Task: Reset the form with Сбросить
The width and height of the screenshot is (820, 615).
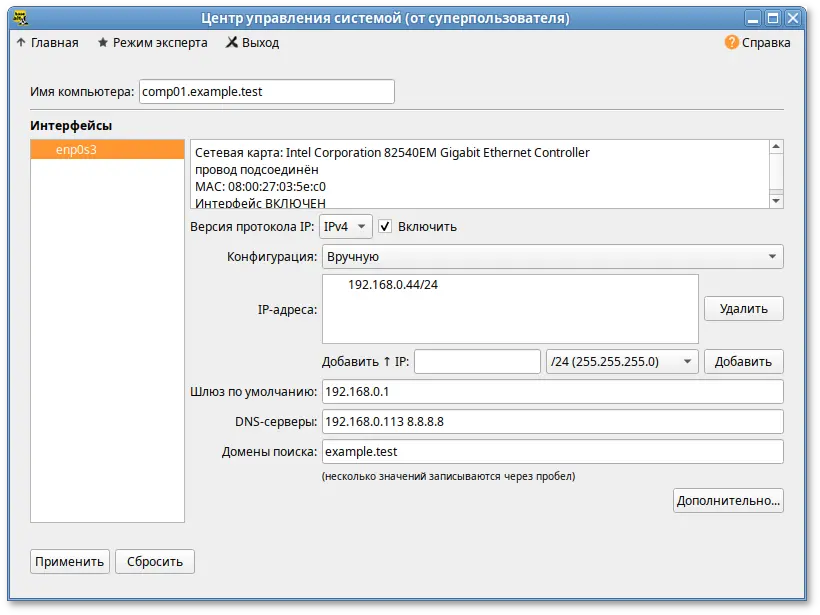Action: coord(154,561)
